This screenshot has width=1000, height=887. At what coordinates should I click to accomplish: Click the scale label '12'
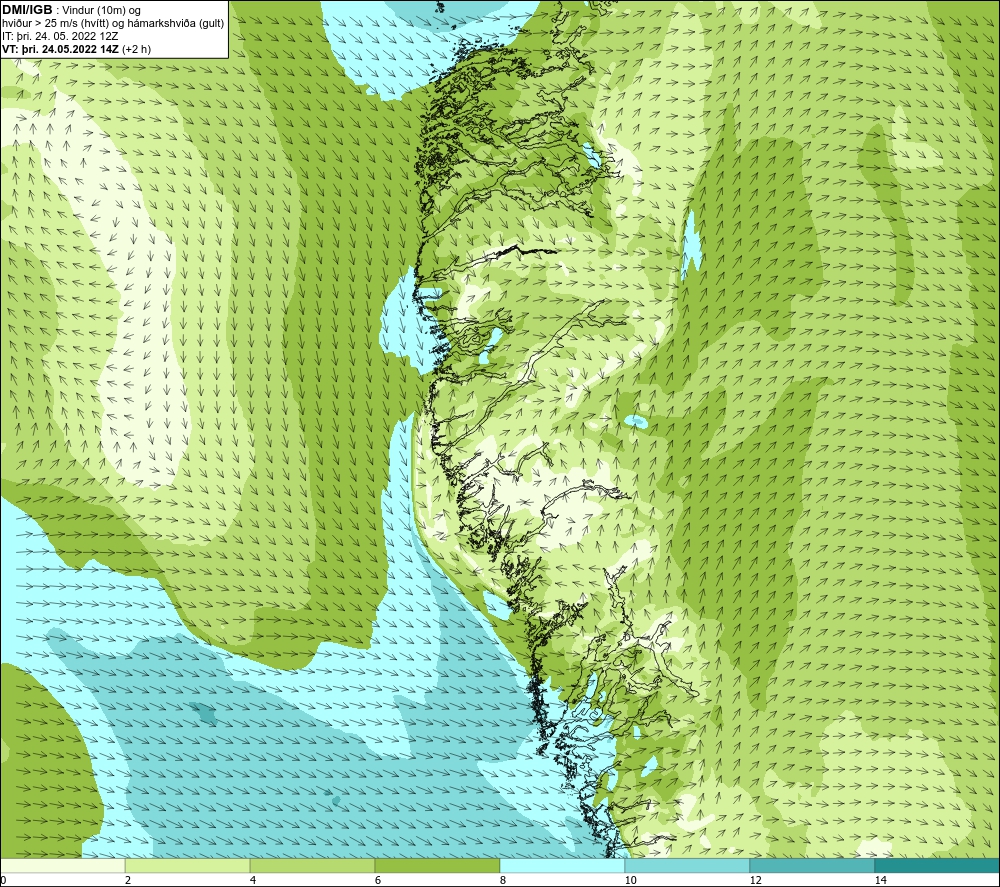coord(755,880)
